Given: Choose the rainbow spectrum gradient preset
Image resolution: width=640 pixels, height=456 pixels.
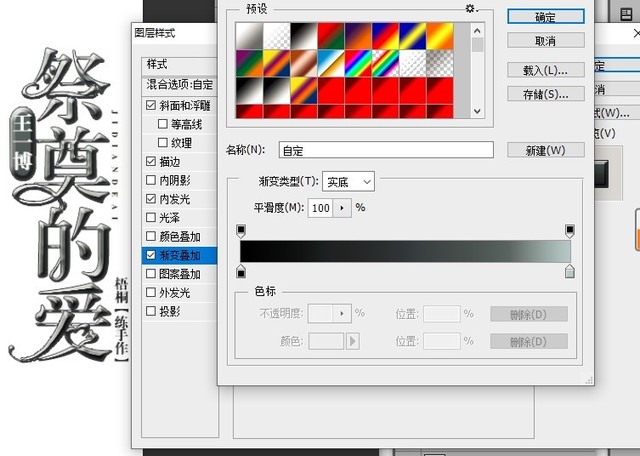Looking at the screenshot, I should (359, 62).
